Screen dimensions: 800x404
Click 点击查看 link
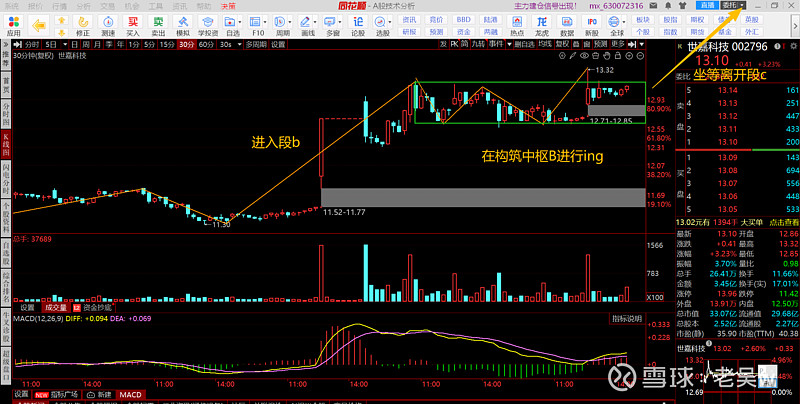[x=784, y=222]
